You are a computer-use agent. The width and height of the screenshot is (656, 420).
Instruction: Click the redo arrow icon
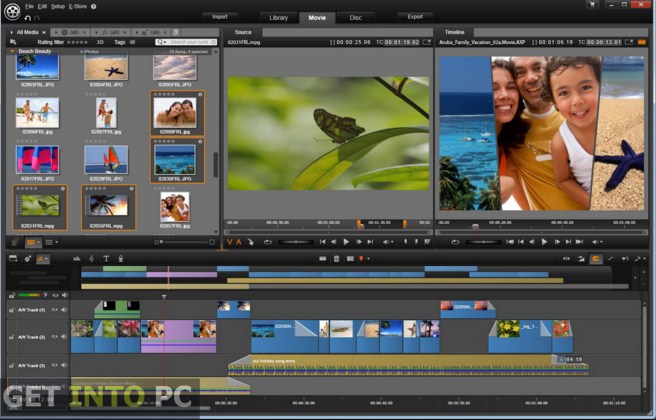(x=36, y=18)
